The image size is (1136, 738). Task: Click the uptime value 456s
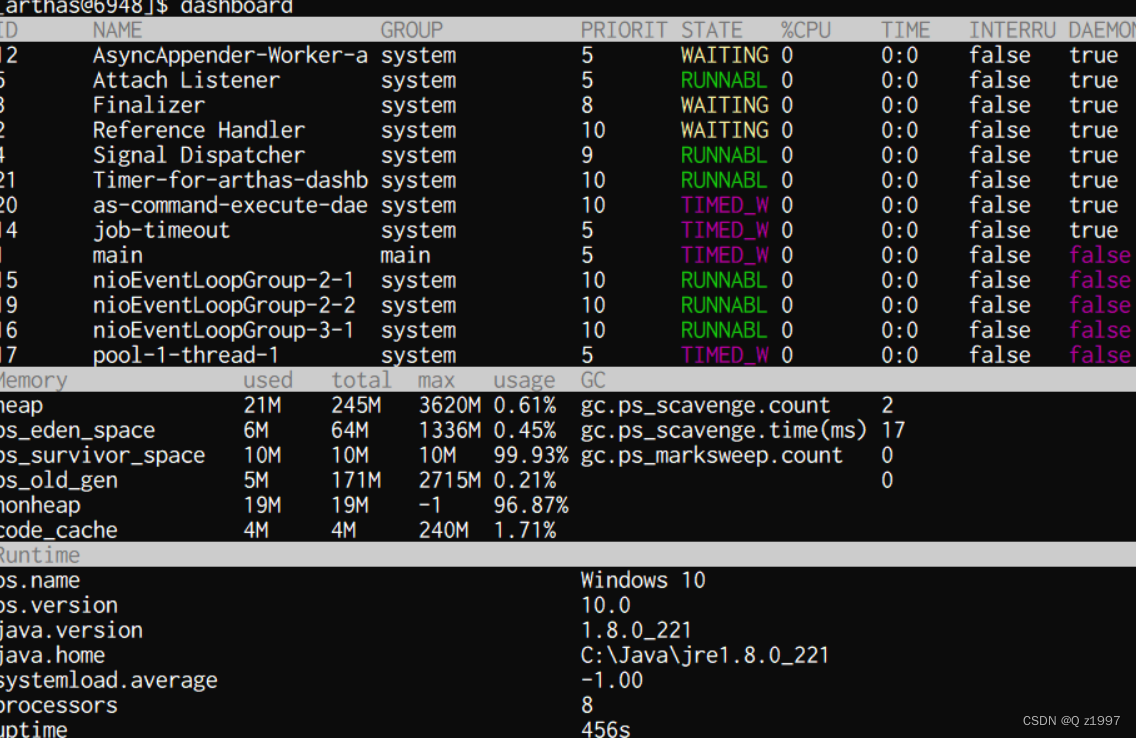(606, 729)
